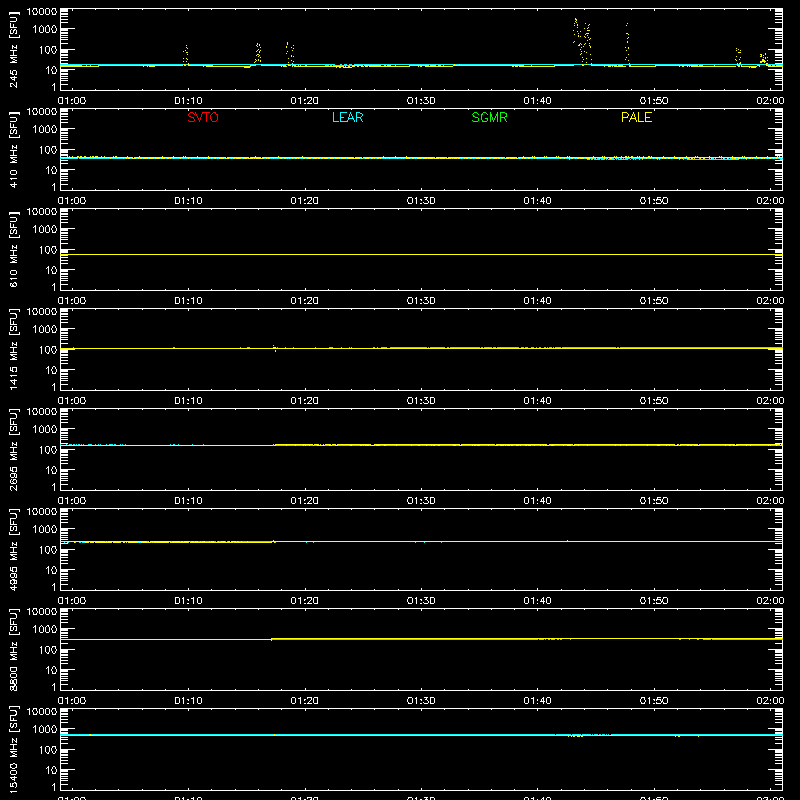800x800 pixels.
Task: Select the 8800 MHz [SFU] axis title
Action: (x=13, y=650)
